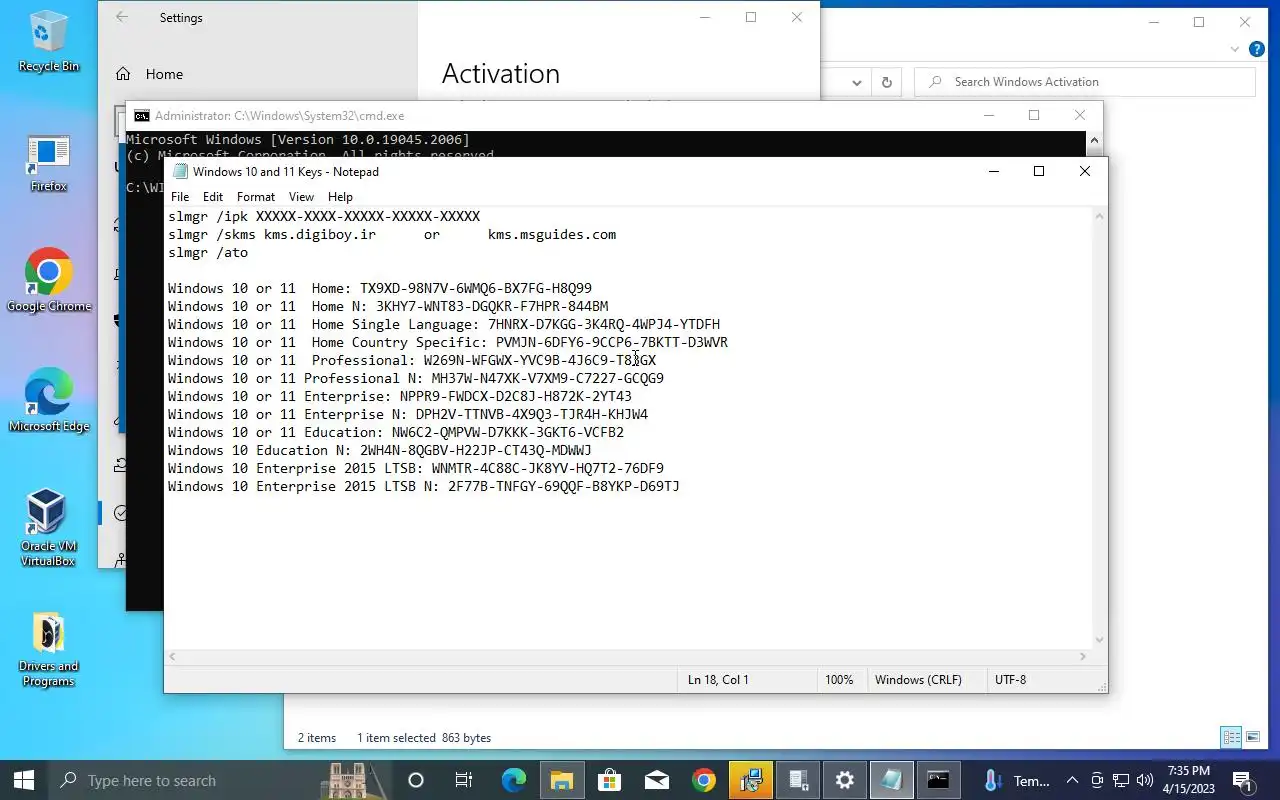The width and height of the screenshot is (1280, 800).
Task: Open Task View on taskbar
Action: coord(464,780)
